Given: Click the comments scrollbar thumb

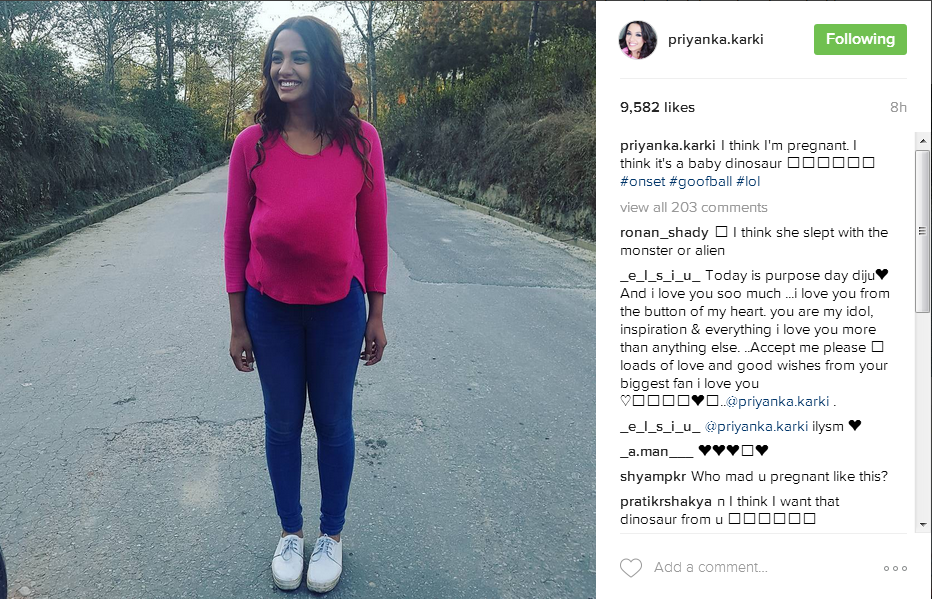Looking at the screenshot, I should 922,231.
